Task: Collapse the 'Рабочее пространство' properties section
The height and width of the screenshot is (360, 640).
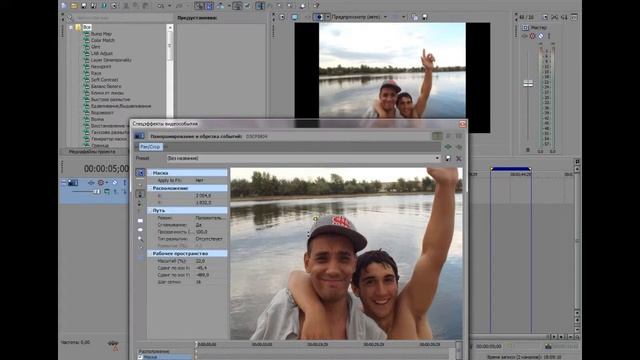Action: (150, 253)
